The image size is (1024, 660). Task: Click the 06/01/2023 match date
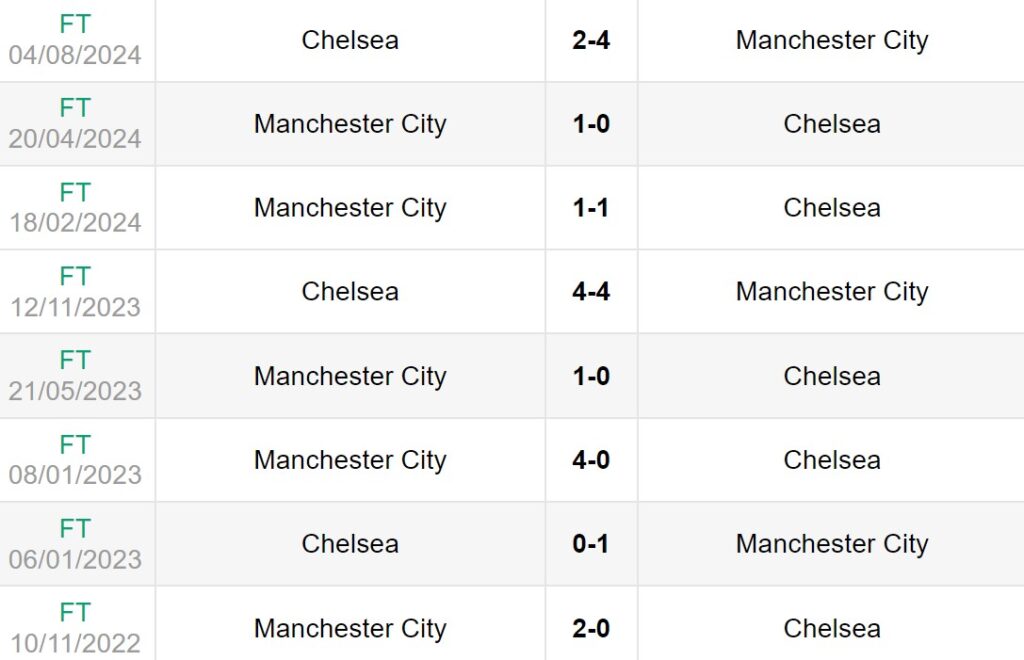point(75,558)
